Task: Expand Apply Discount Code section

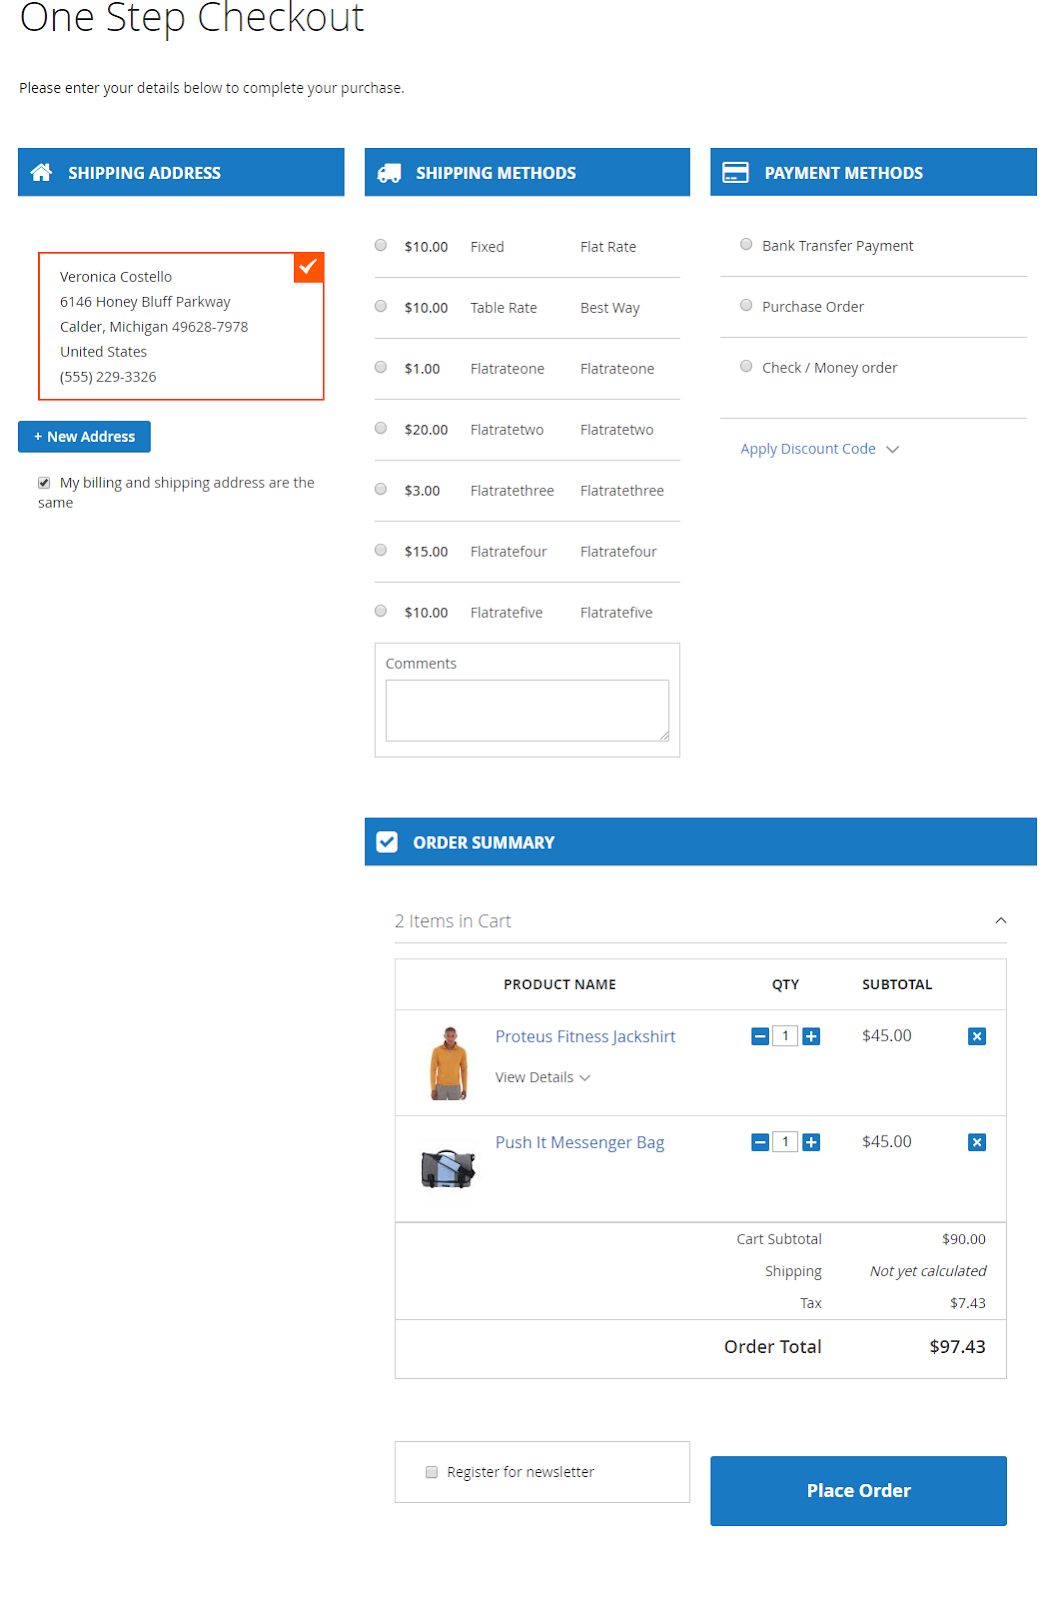Action: [819, 449]
